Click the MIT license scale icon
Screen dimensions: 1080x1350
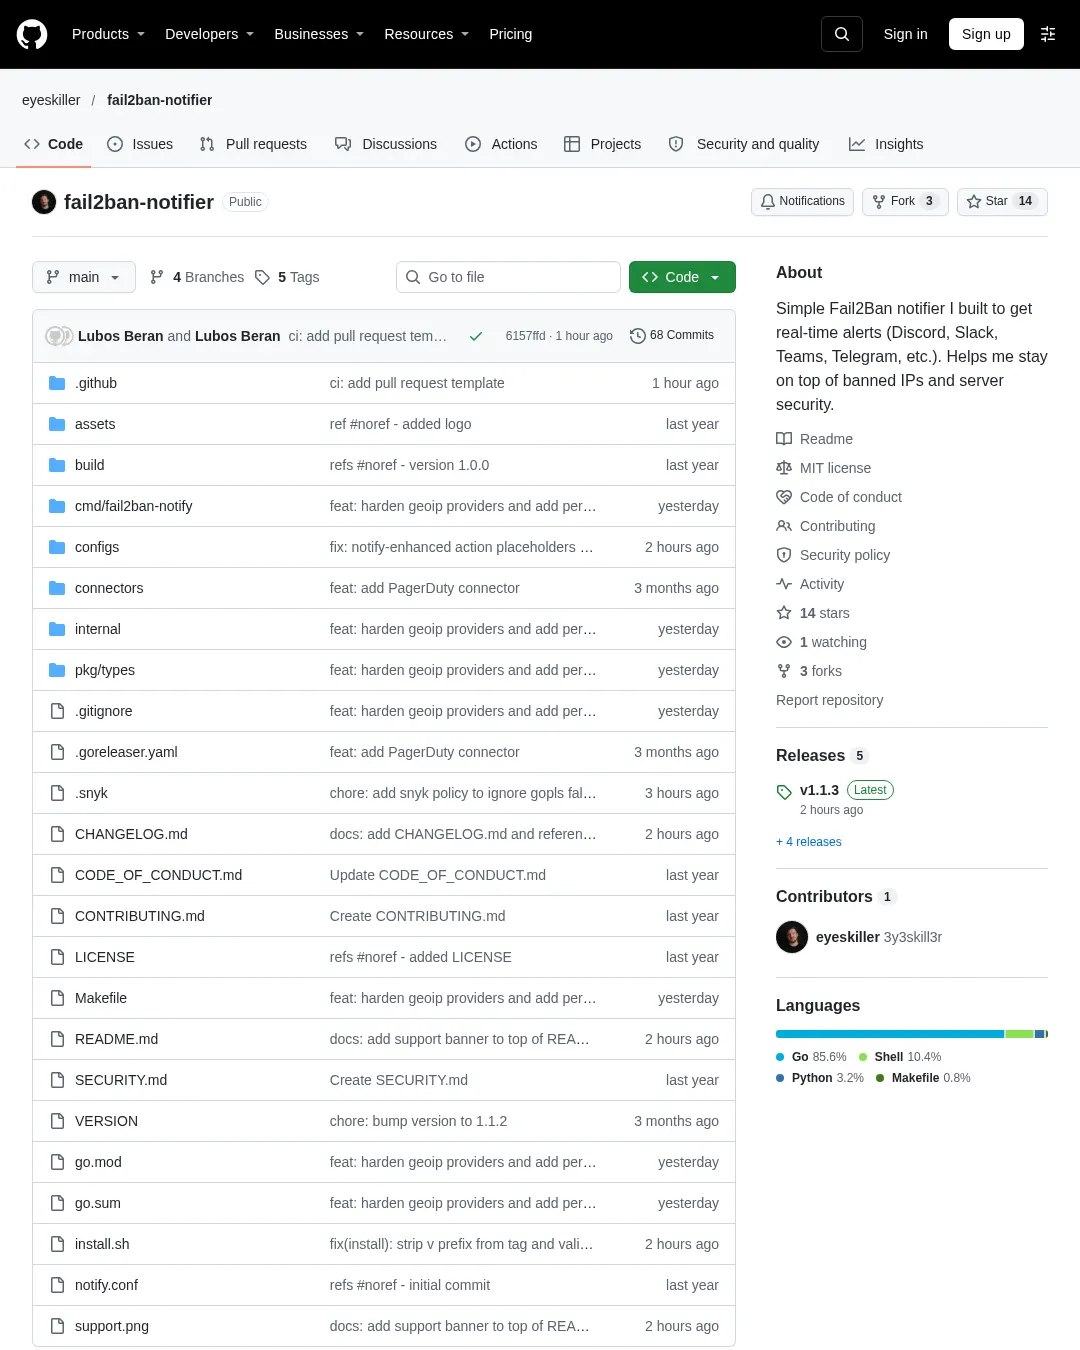tap(784, 468)
